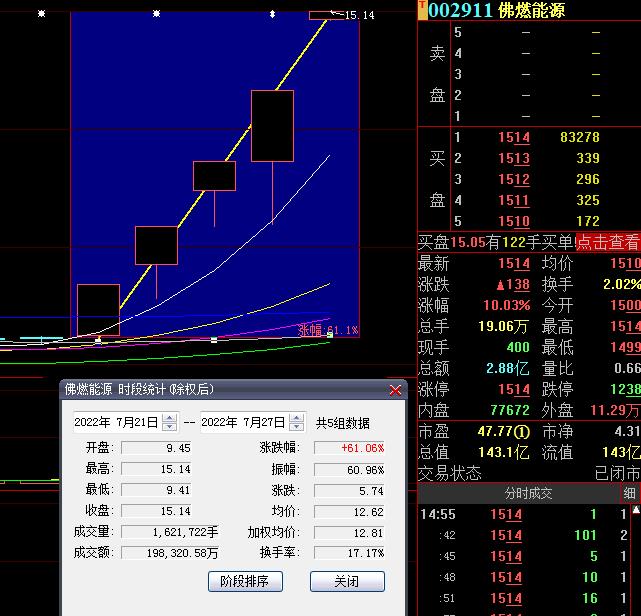
Task: Click the end date field 2022年 7月27日
Action: point(243,423)
